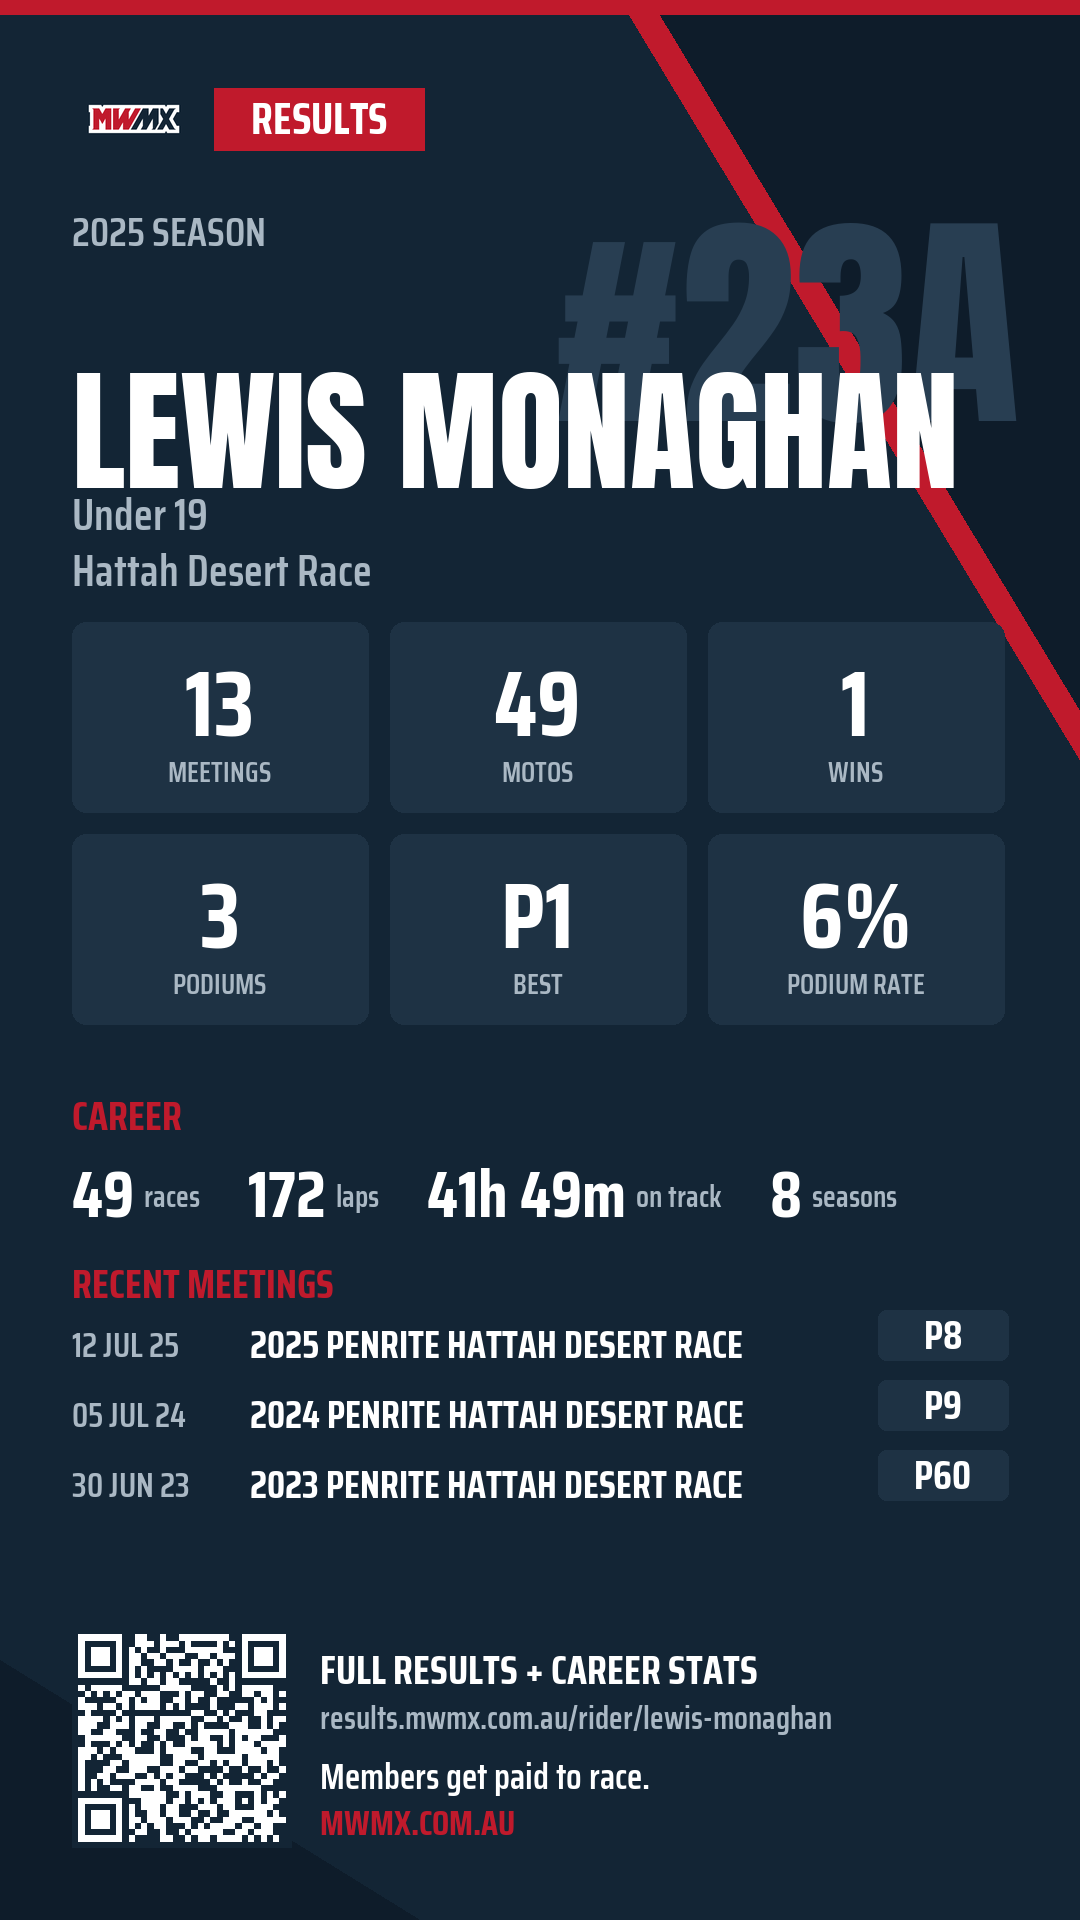Open the results.mwmx.com.au rider link
Screen dimensions: 1080x1920
click(576, 1718)
